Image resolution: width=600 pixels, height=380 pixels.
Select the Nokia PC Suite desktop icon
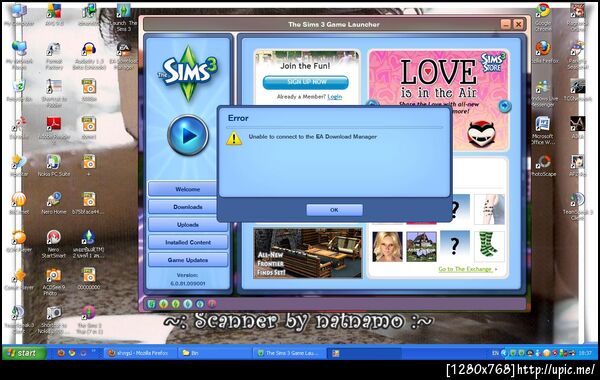coord(54,165)
